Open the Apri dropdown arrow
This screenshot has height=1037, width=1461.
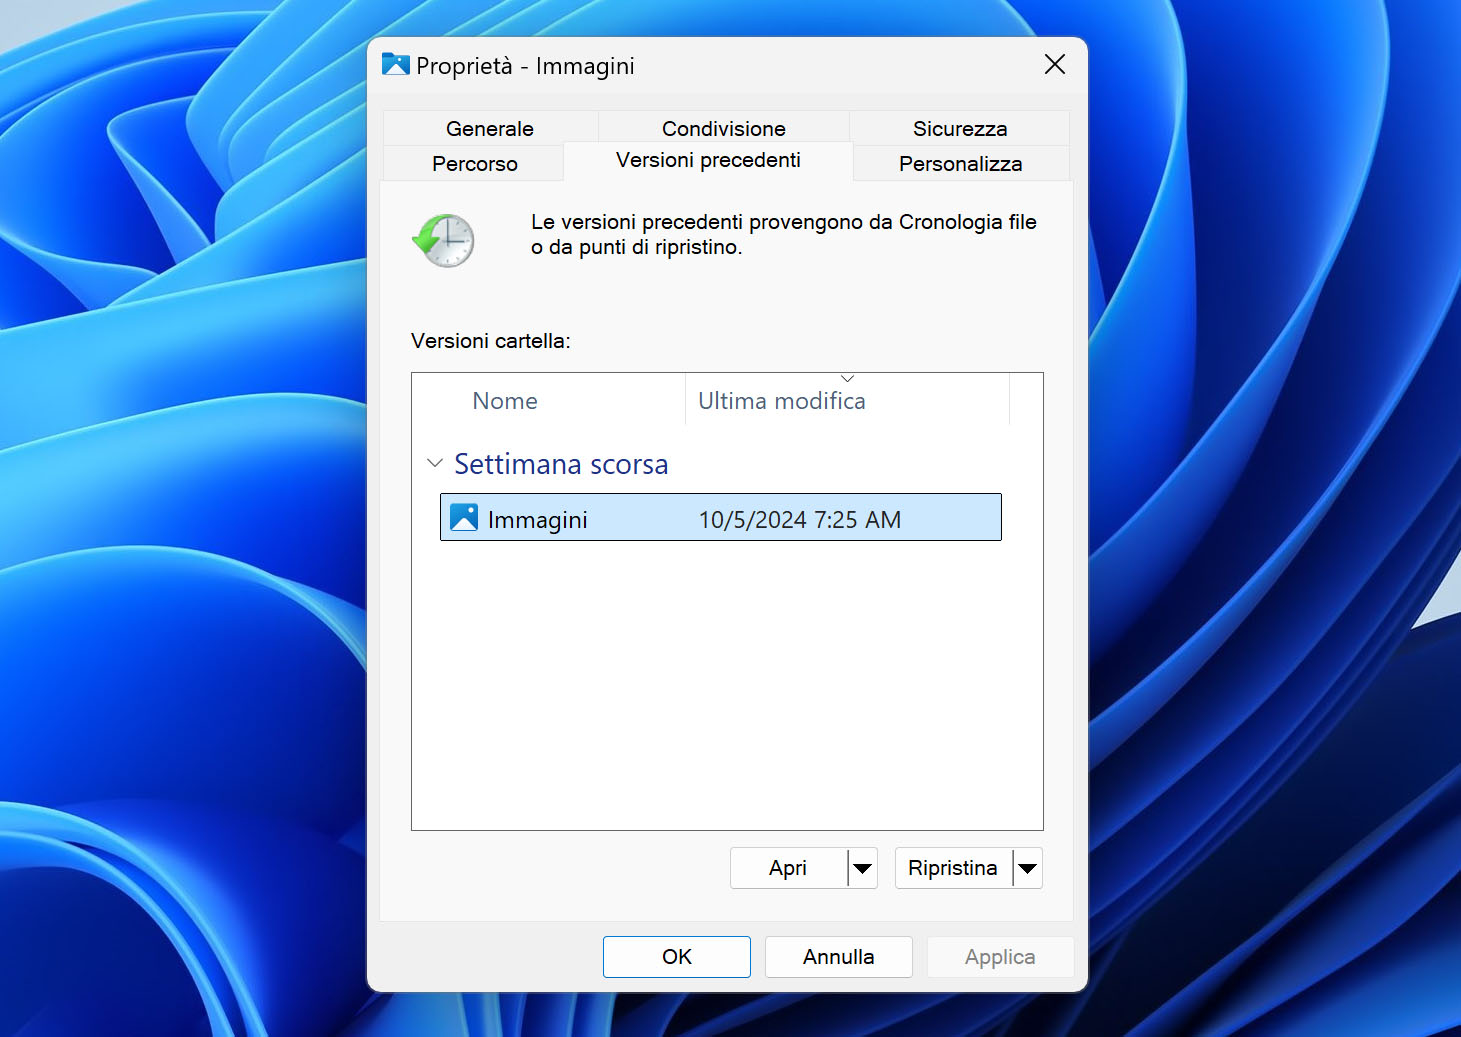coord(862,868)
